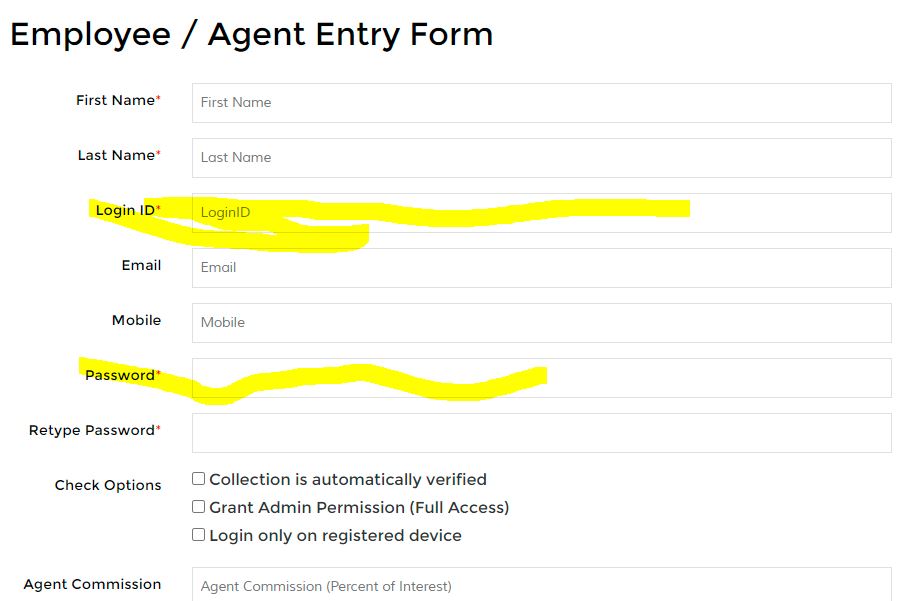Click the 'Login only on registered device' text
The height and width of the screenshot is (601, 904).
(x=336, y=536)
